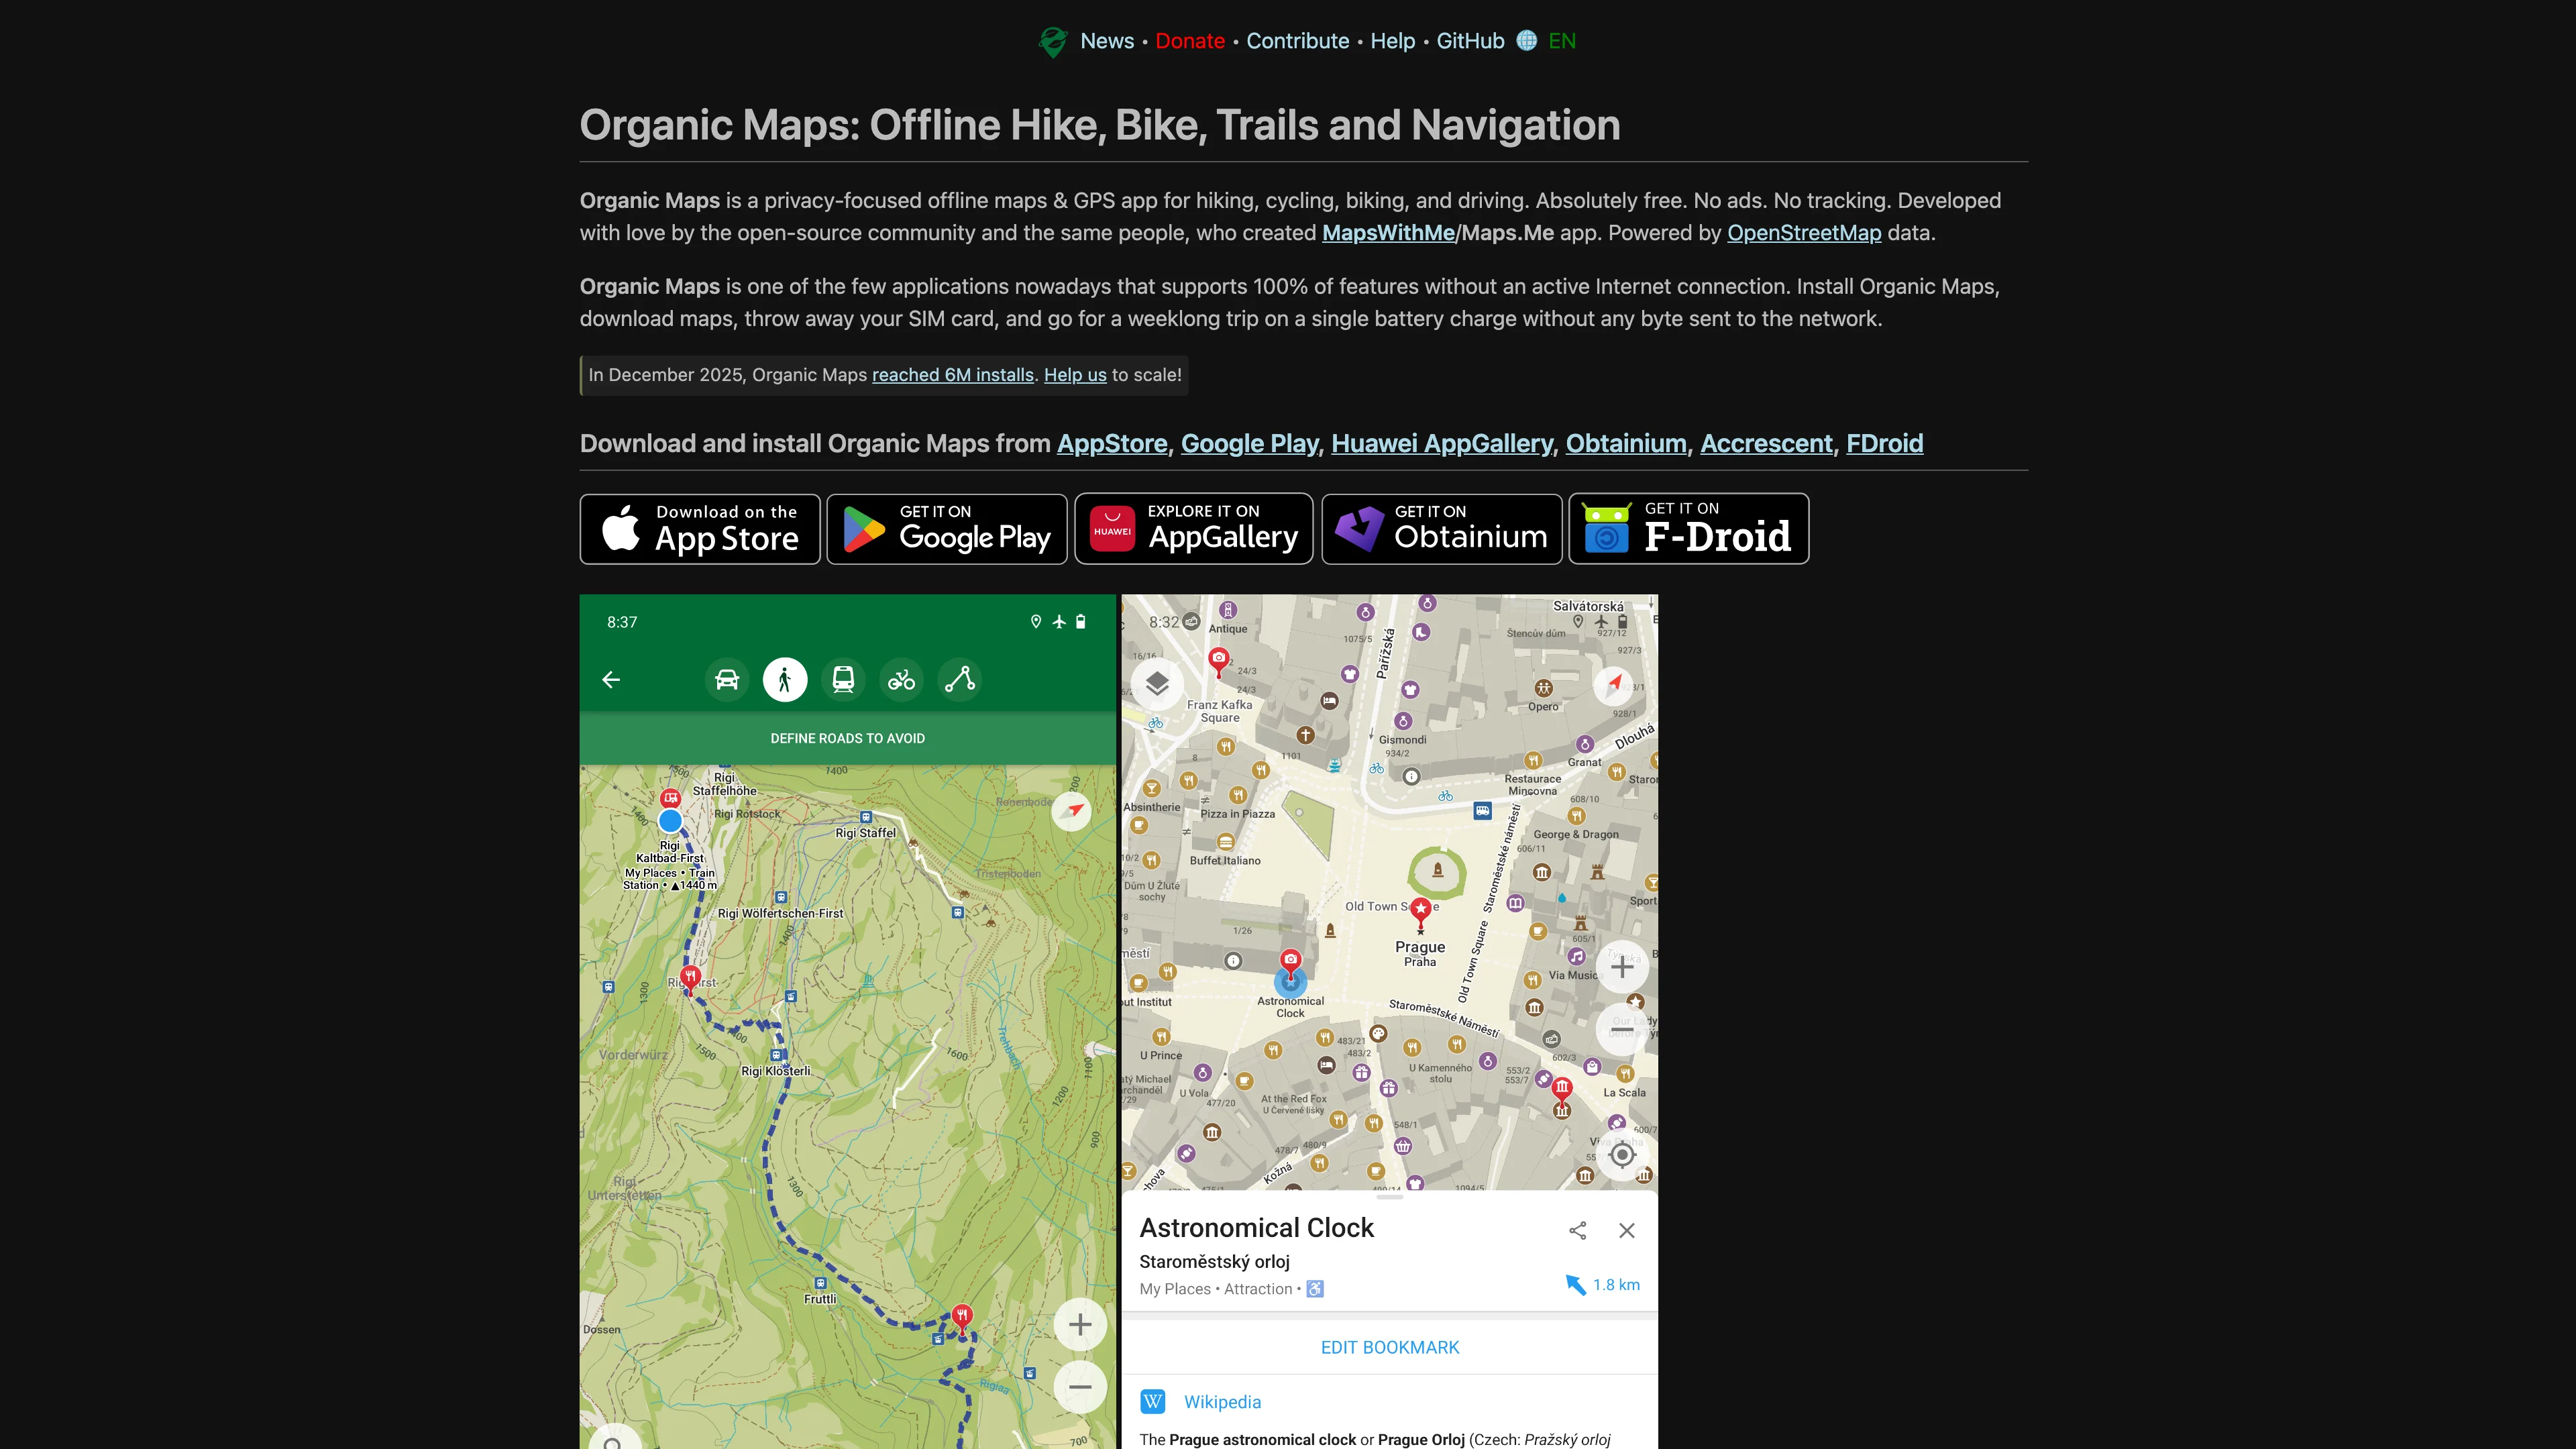This screenshot has width=2576, height=1449.
Task: Click the Get it on Google Play badge
Action: [x=947, y=529]
